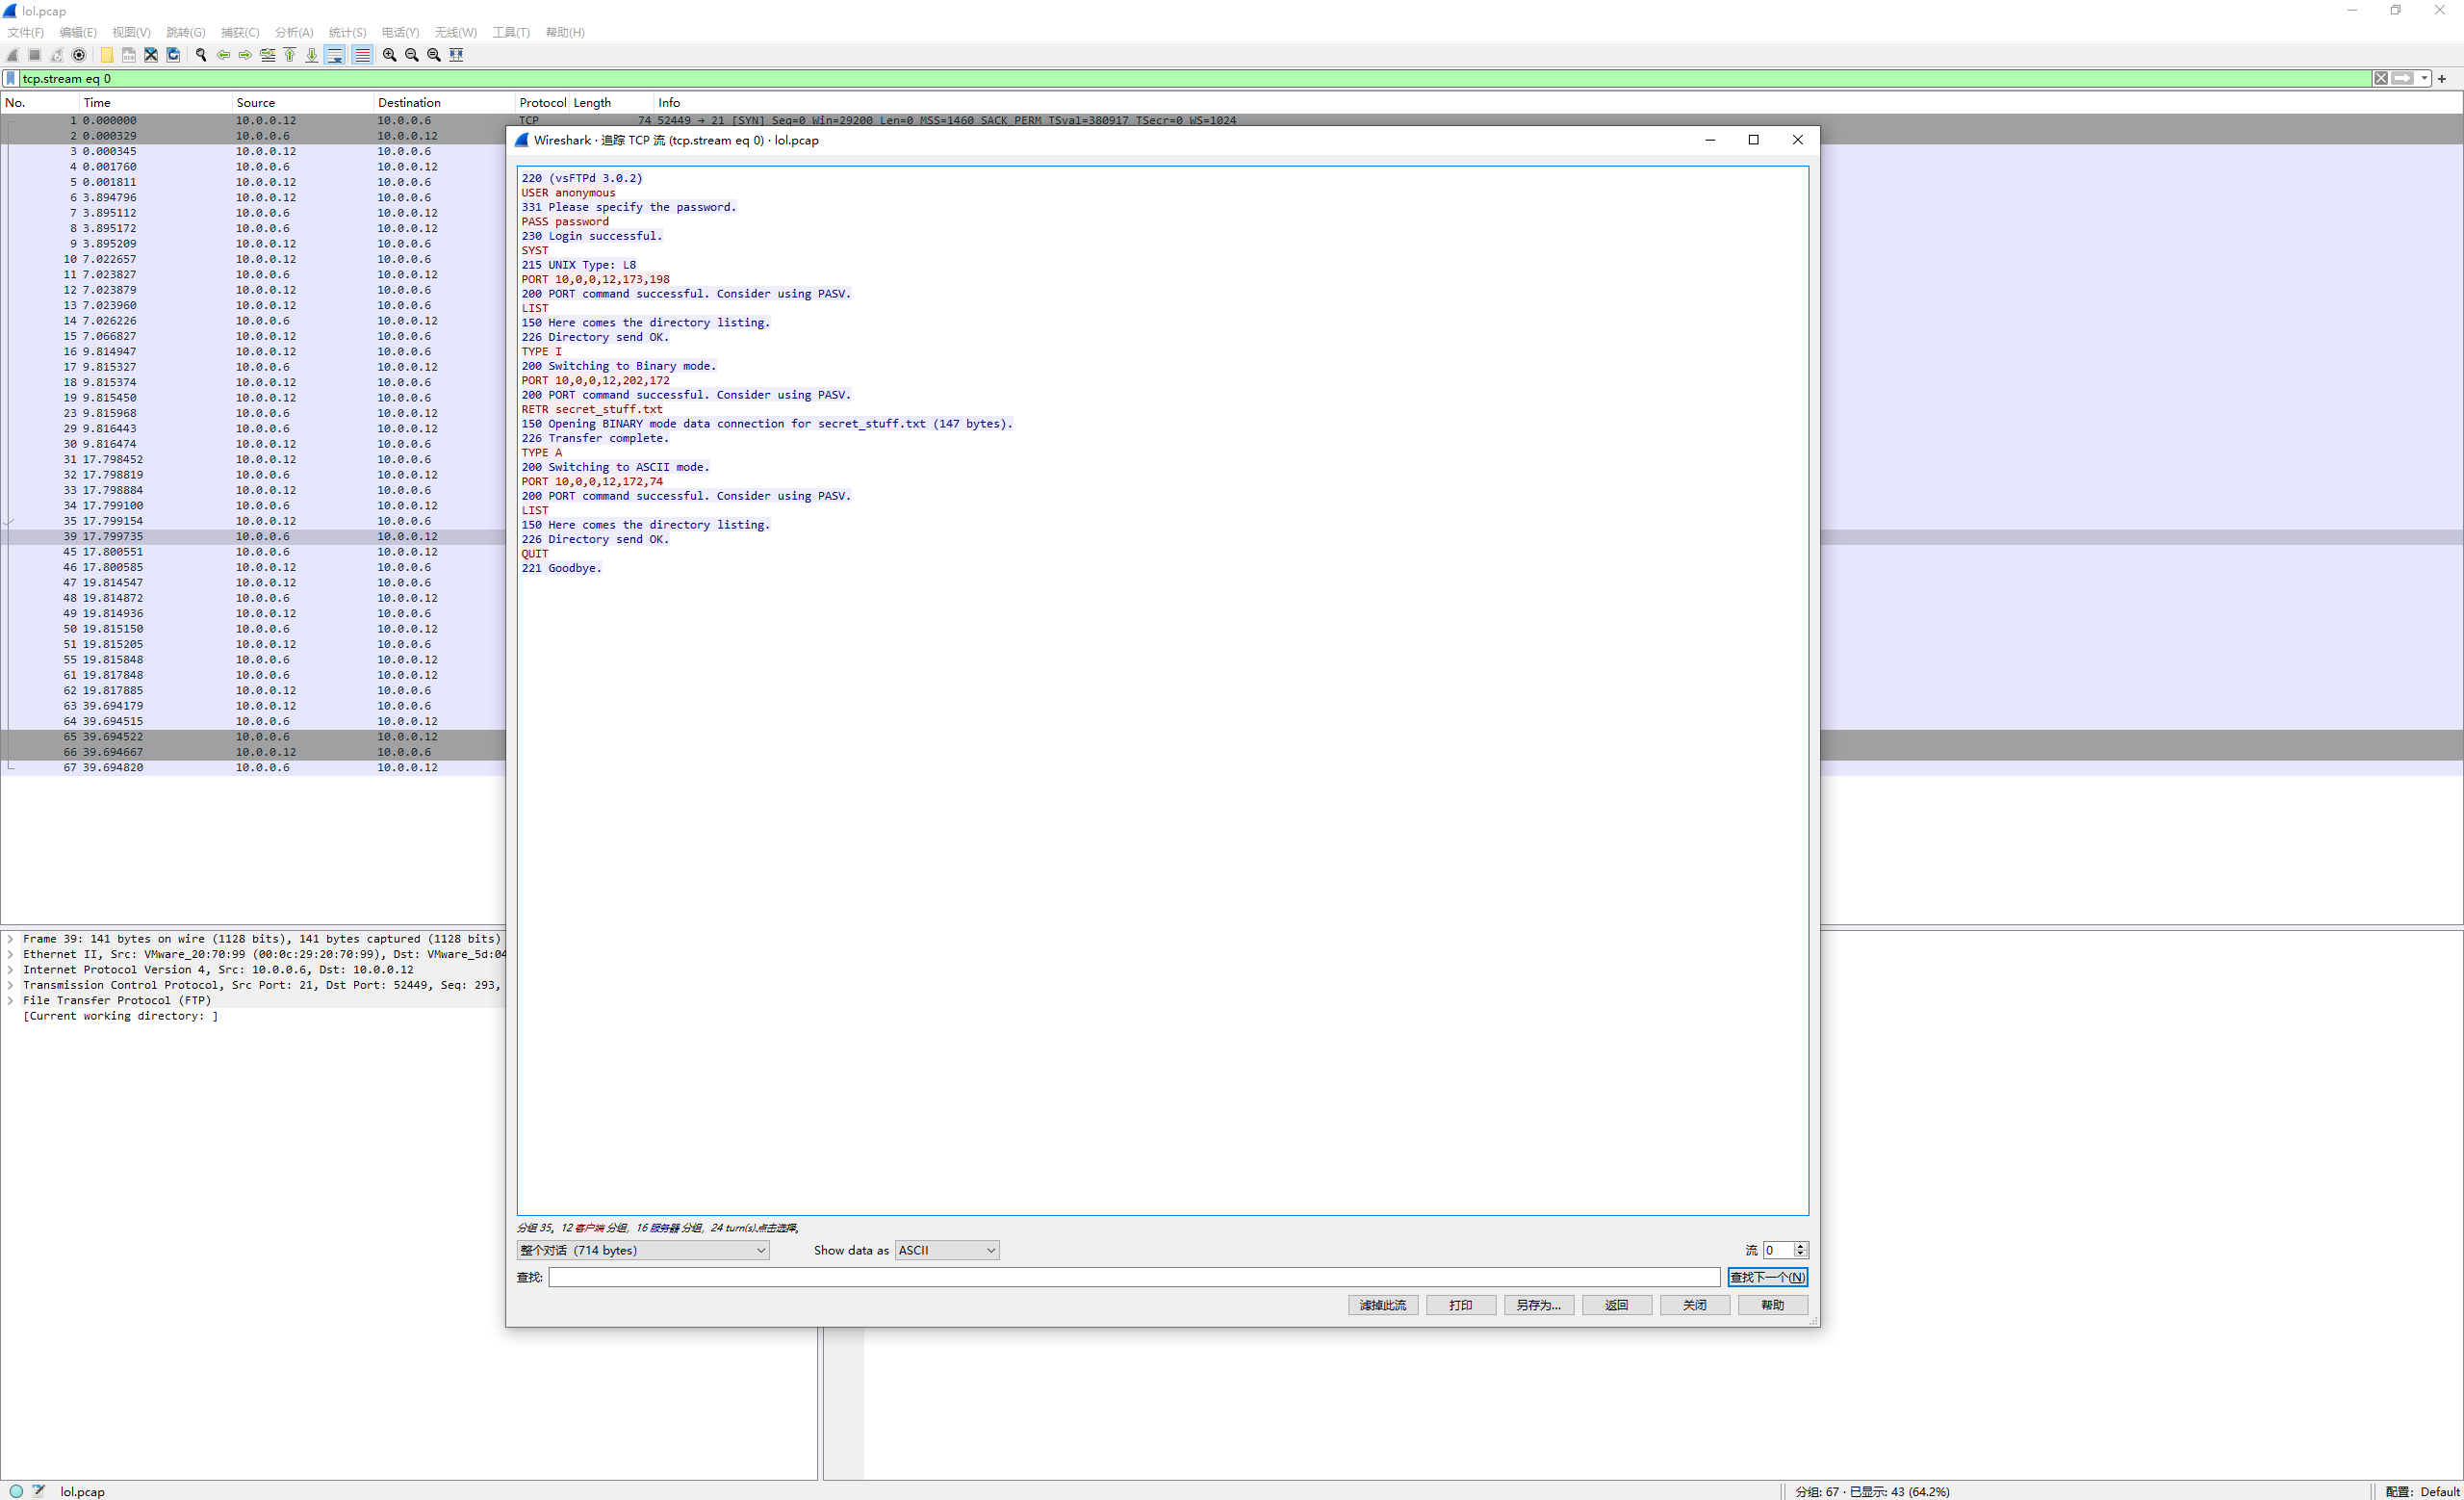Go to previous packet green arrow

223,55
